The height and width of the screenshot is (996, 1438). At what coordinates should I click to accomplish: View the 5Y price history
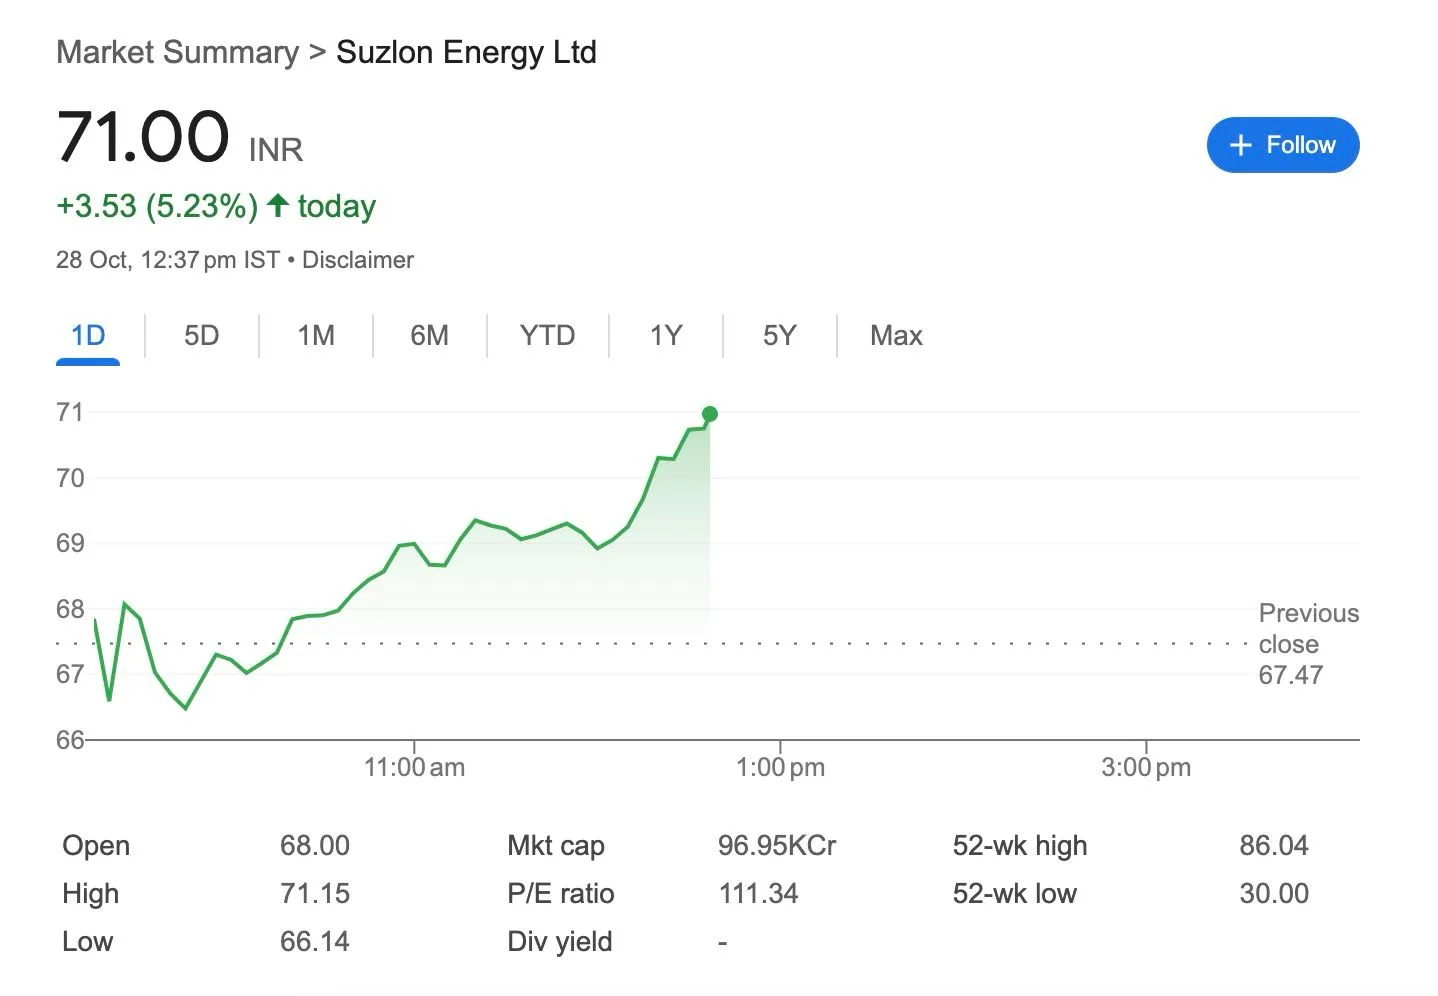pos(779,335)
